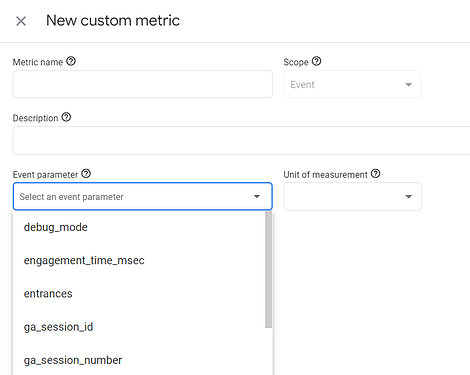Focus the Metric name input field
470x375 pixels.
point(143,84)
